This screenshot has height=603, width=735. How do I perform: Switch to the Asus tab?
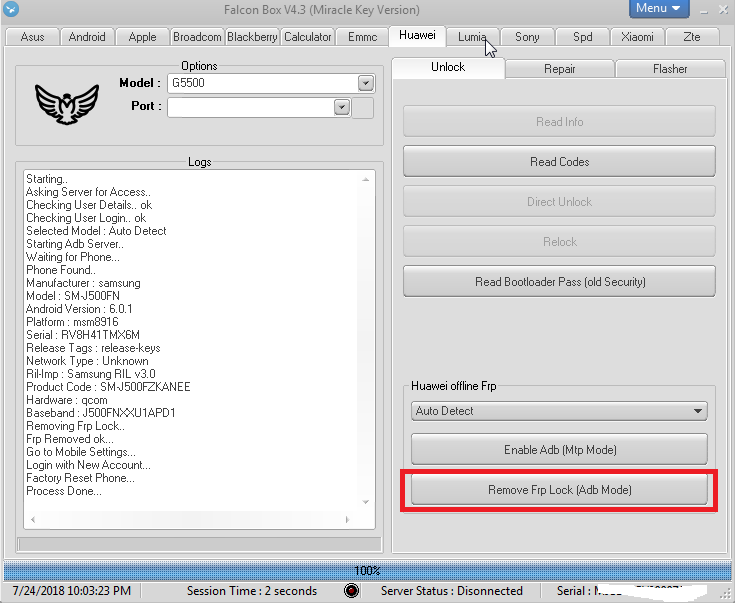[x=32, y=37]
